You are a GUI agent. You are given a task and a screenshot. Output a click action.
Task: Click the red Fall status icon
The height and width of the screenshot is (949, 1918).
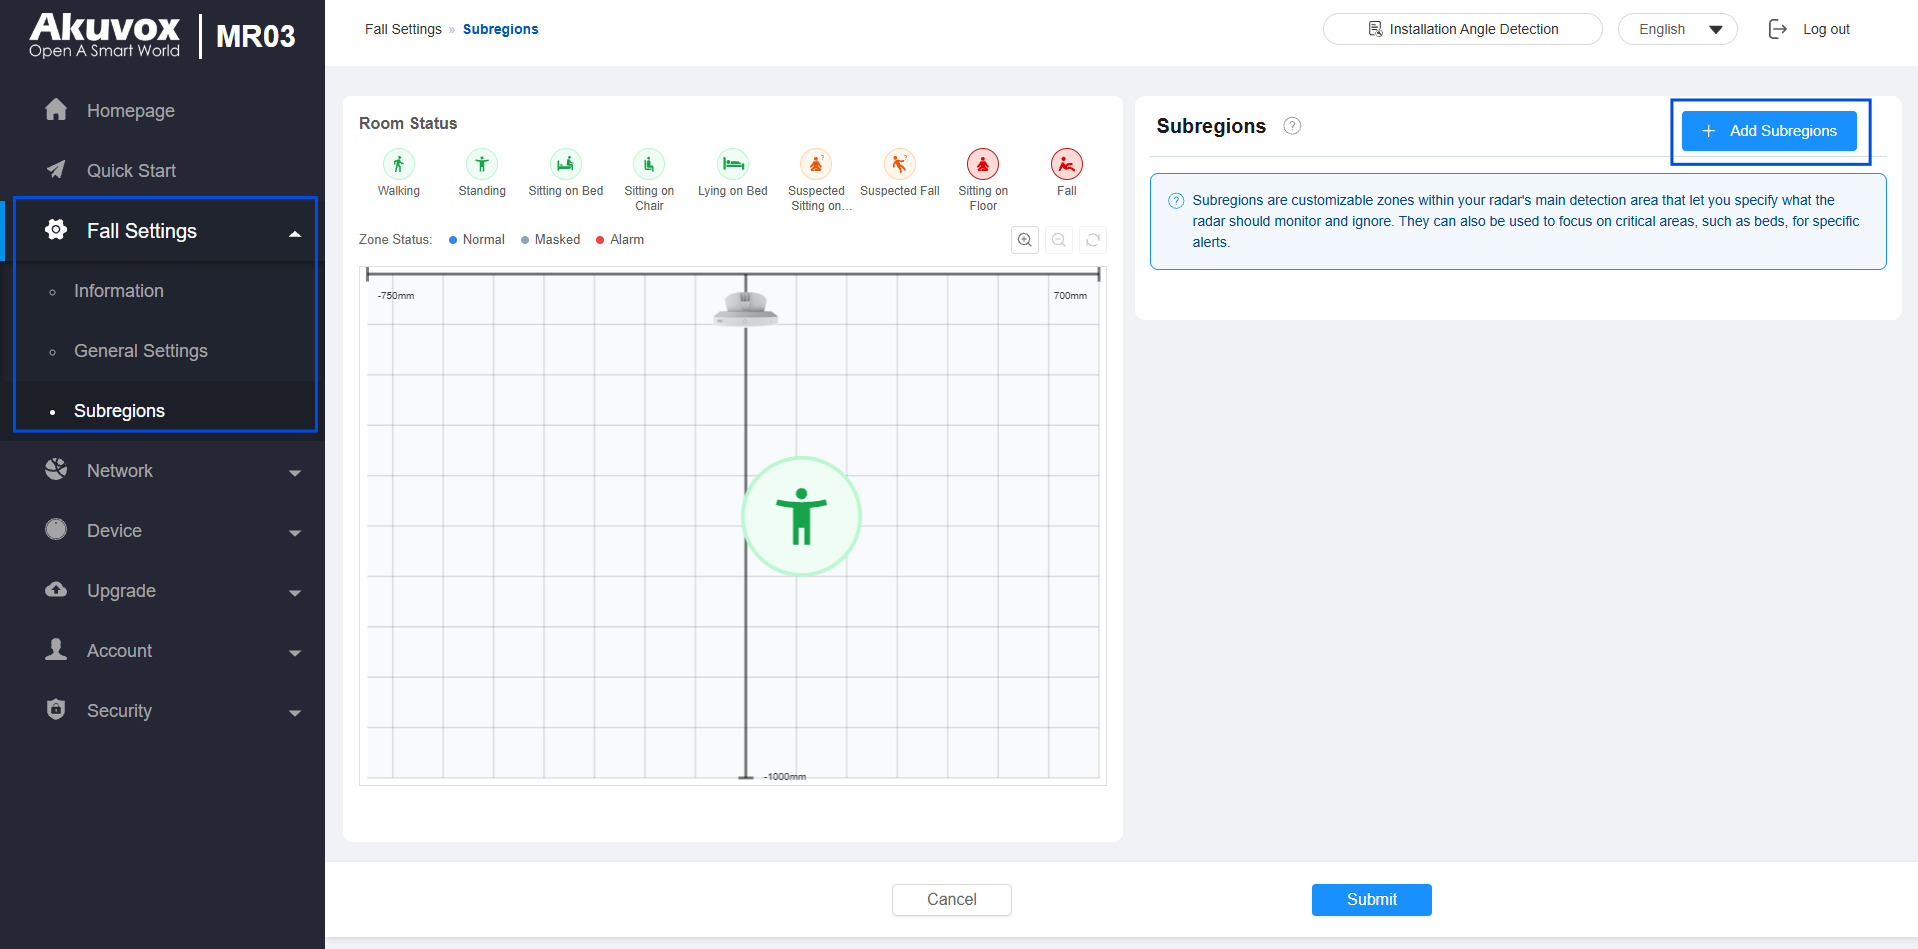coord(1067,164)
